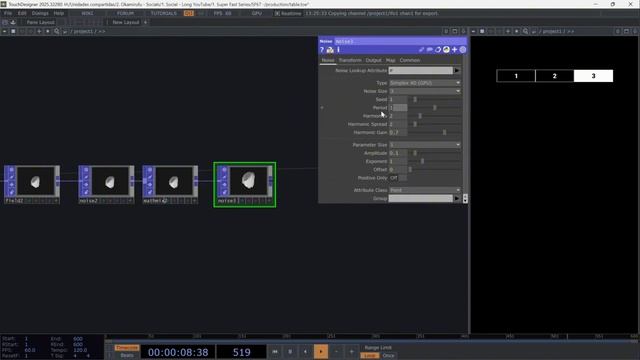Select Once range limit mode
Screen dimensions: 640x360
[389, 356]
